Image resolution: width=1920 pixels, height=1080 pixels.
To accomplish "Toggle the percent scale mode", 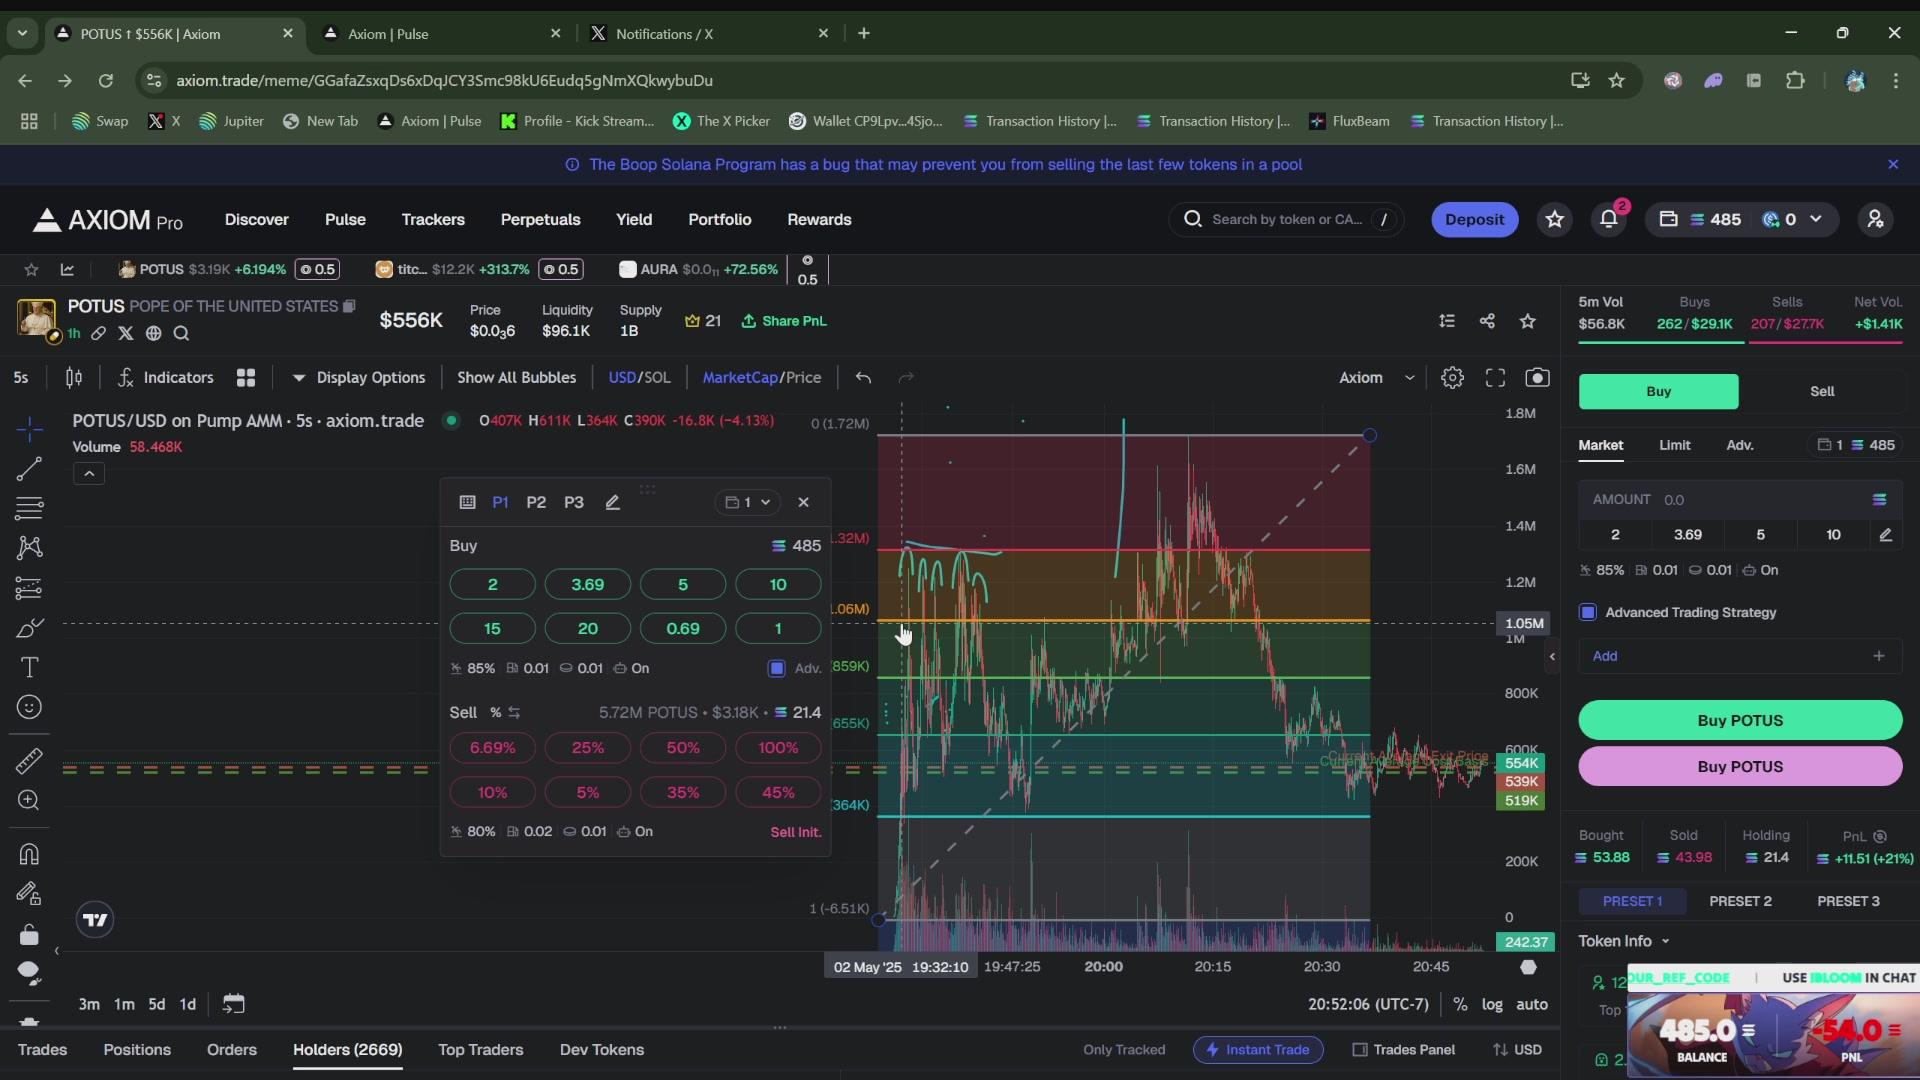I will 1460,1004.
